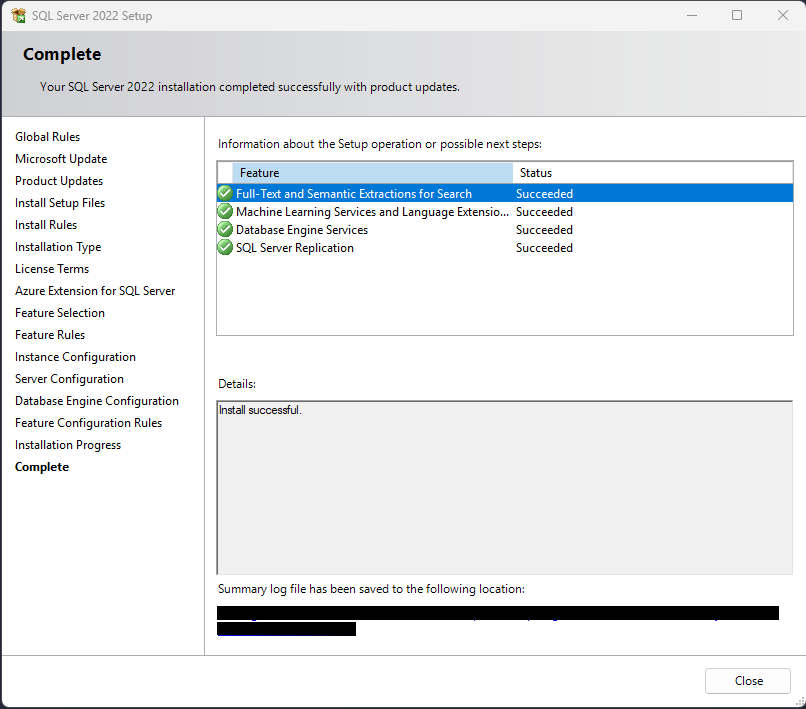Viewport: 806px width, 709px height.
Task: Click the Database Engine Configuration step
Action: coord(97,401)
